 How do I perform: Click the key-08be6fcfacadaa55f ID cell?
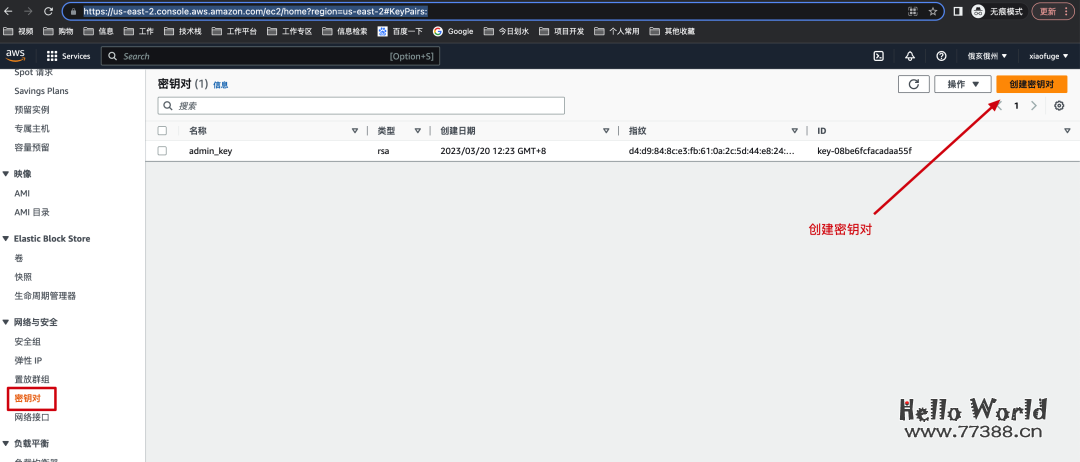(864, 151)
